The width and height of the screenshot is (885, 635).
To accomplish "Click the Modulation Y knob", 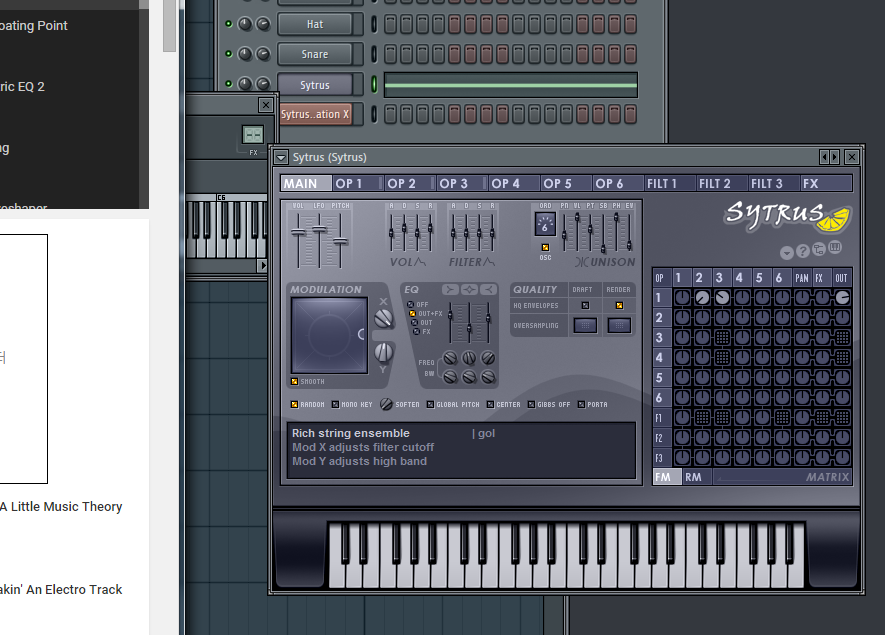I will 384,352.
